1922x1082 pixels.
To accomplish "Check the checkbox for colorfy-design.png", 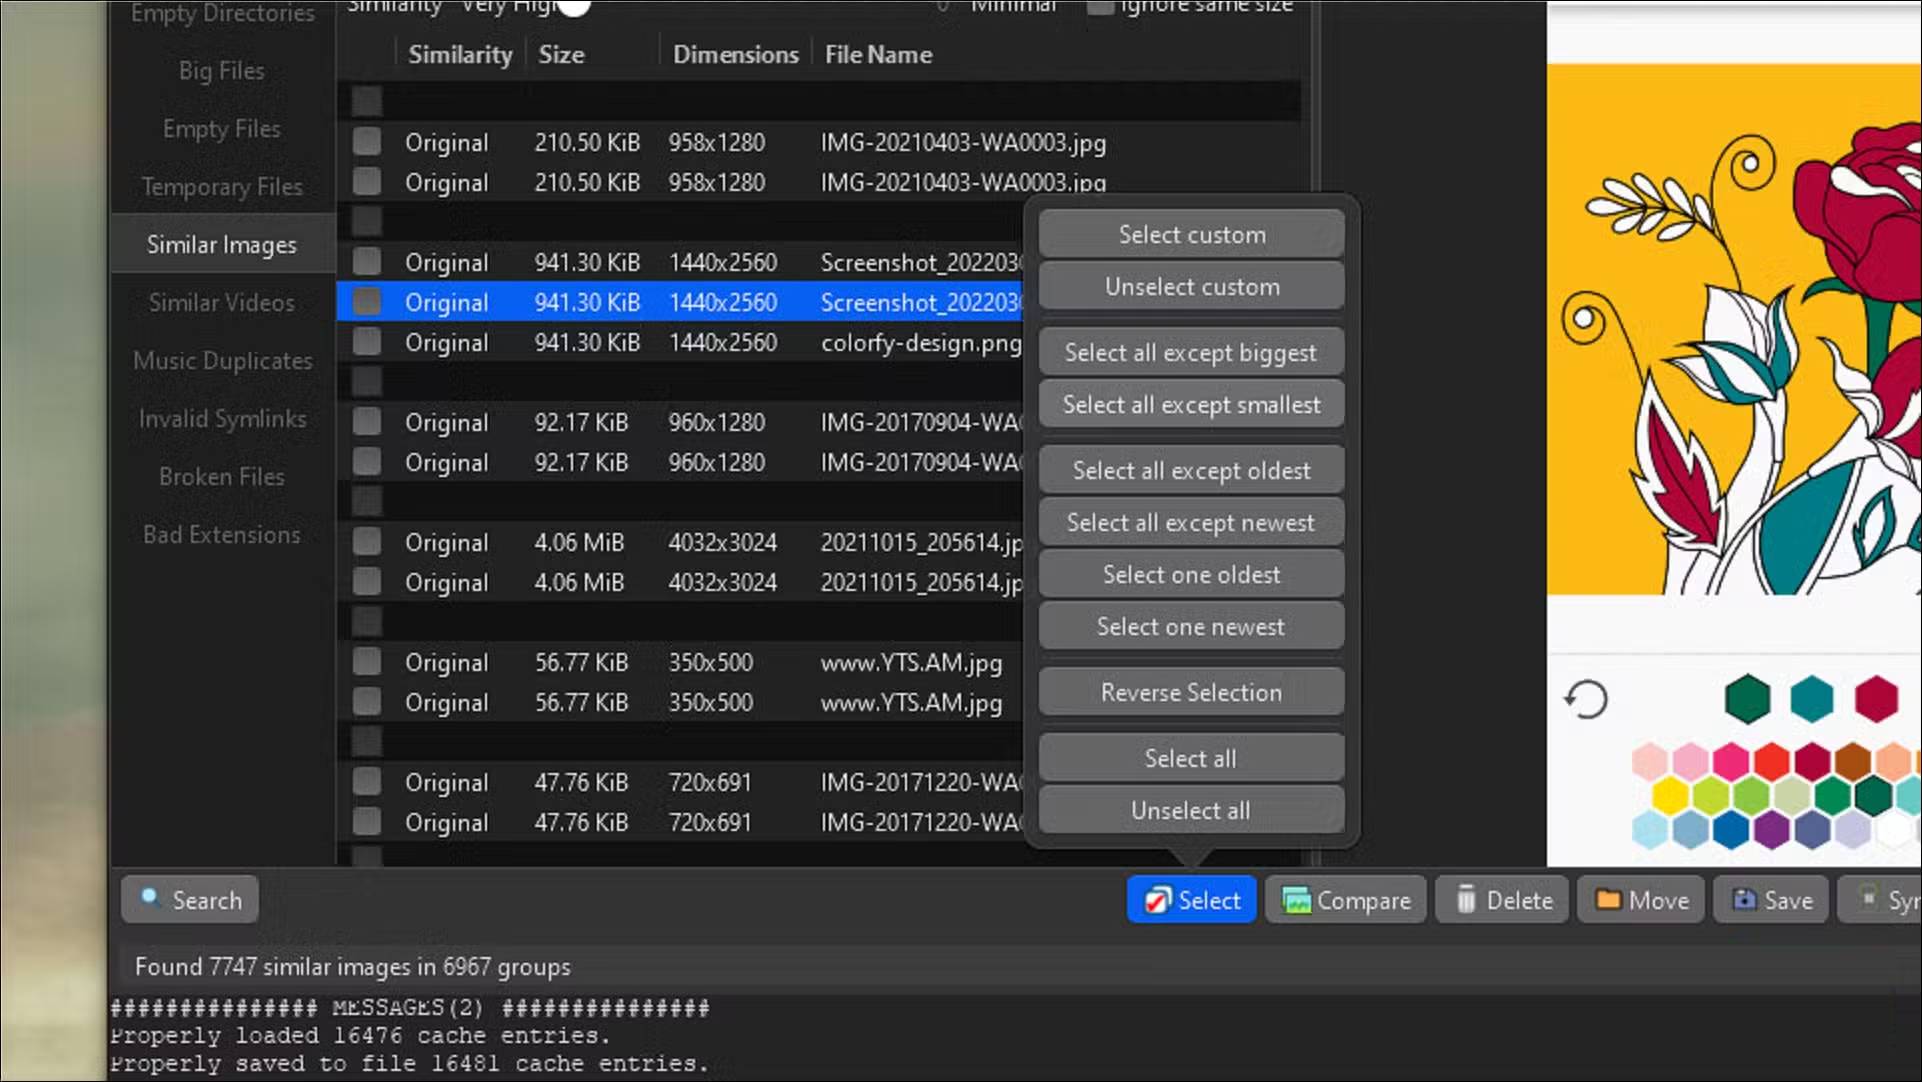I will click(366, 342).
